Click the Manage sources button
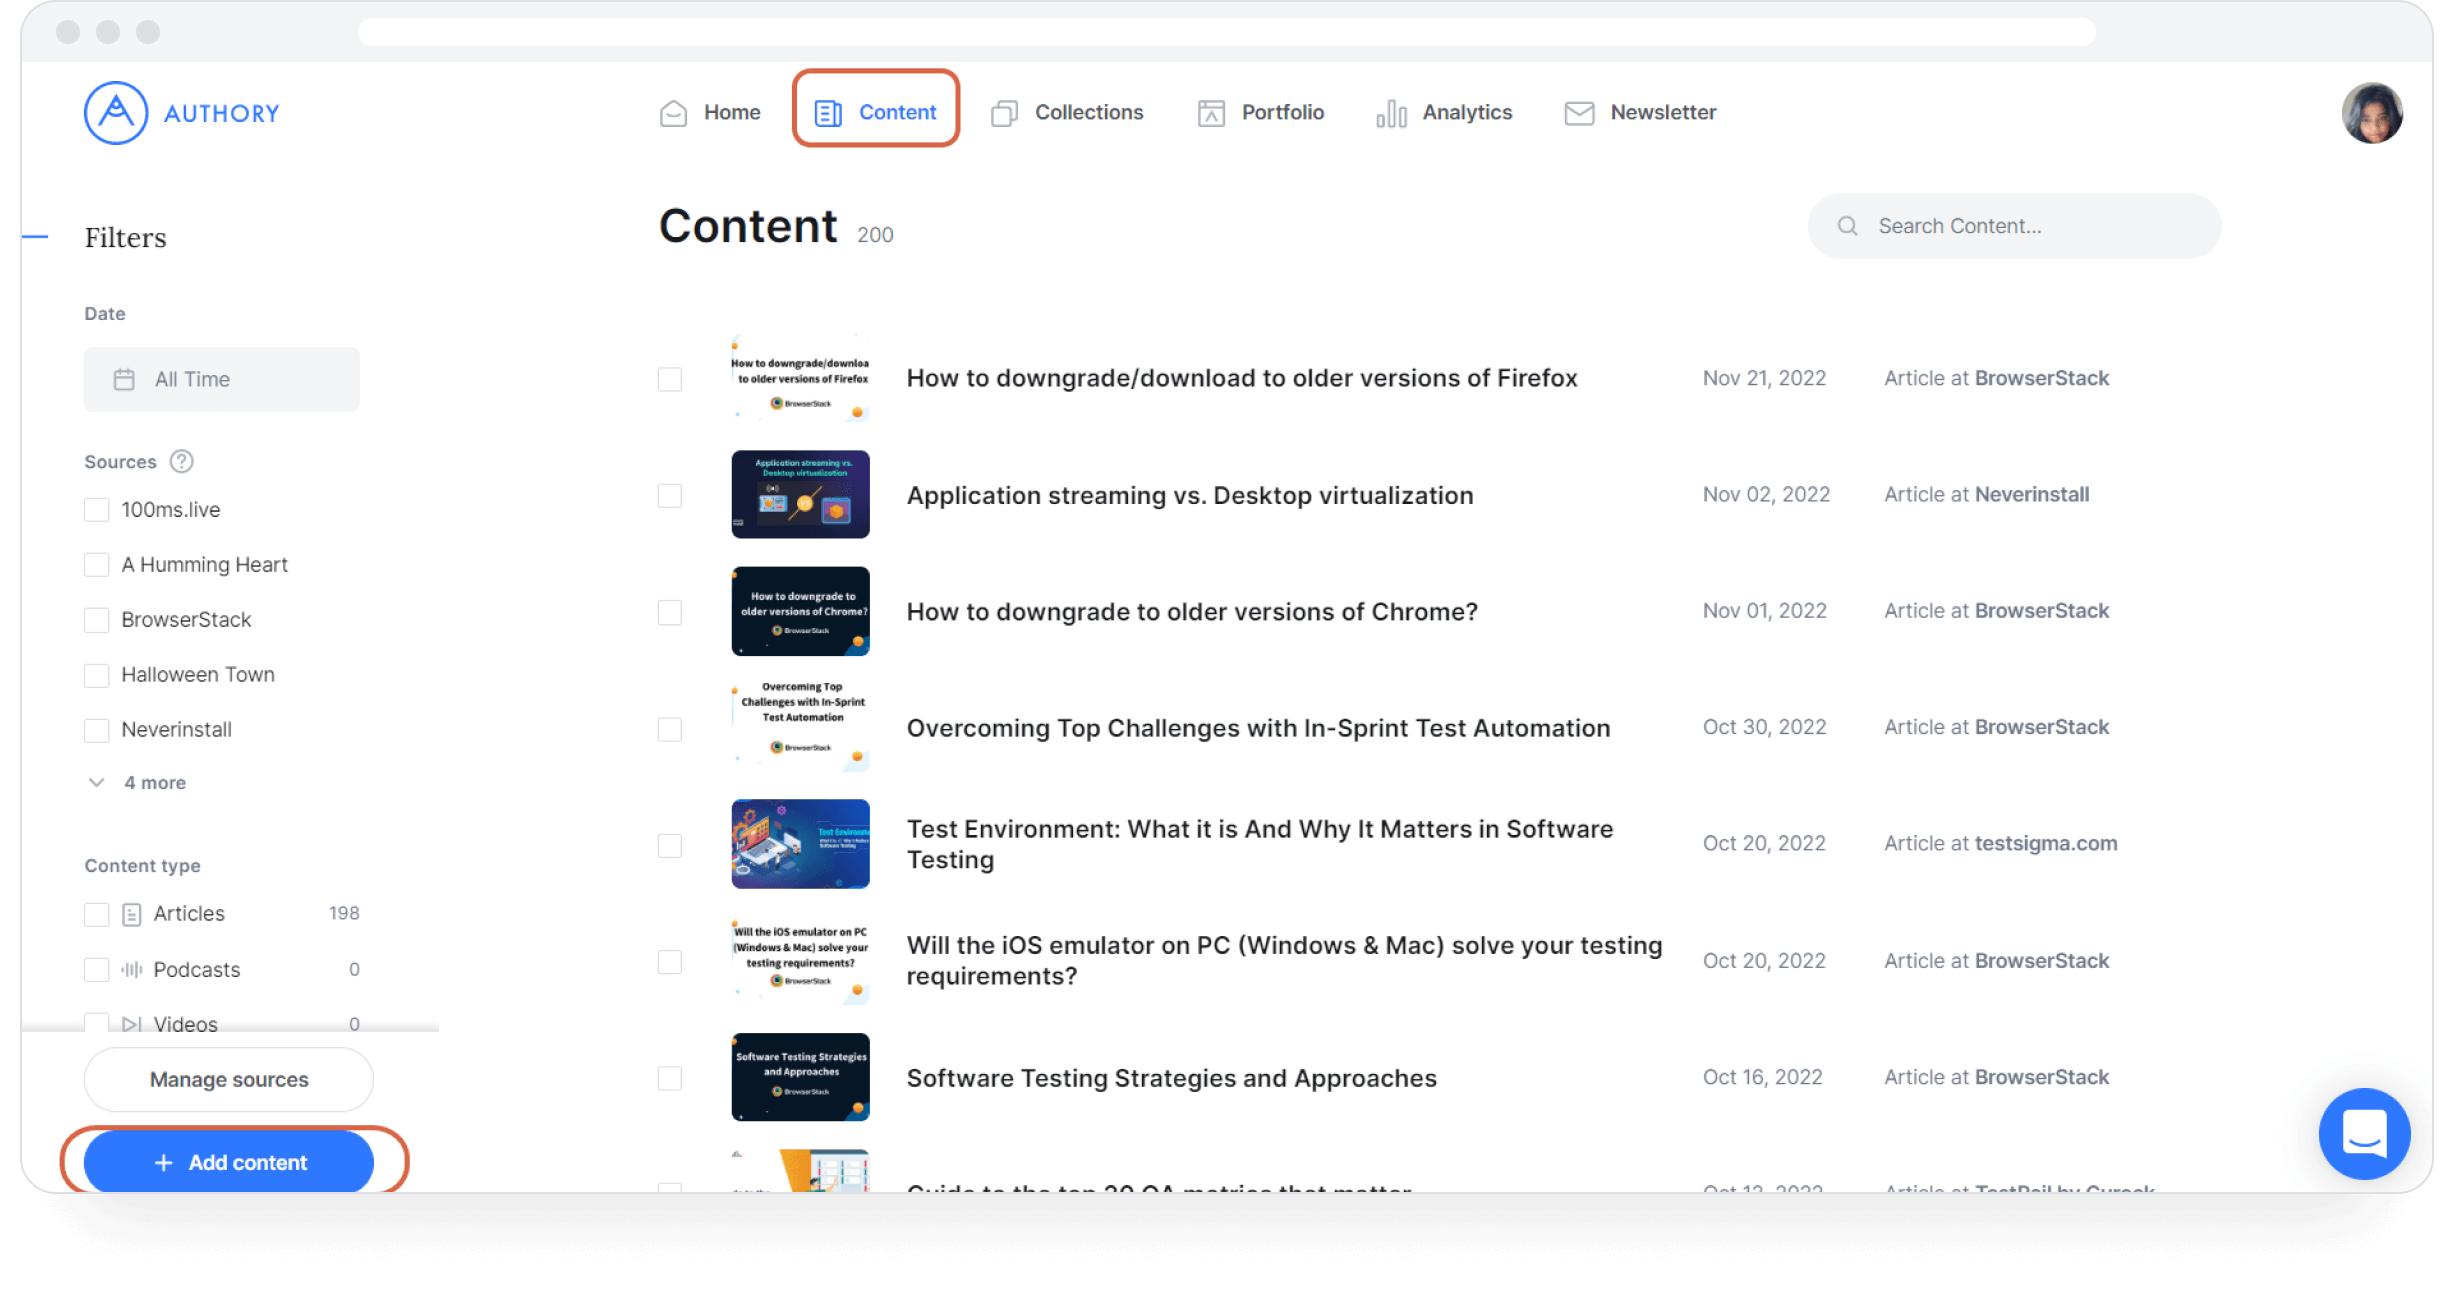 pyautogui.click(x=229, y=1078)
